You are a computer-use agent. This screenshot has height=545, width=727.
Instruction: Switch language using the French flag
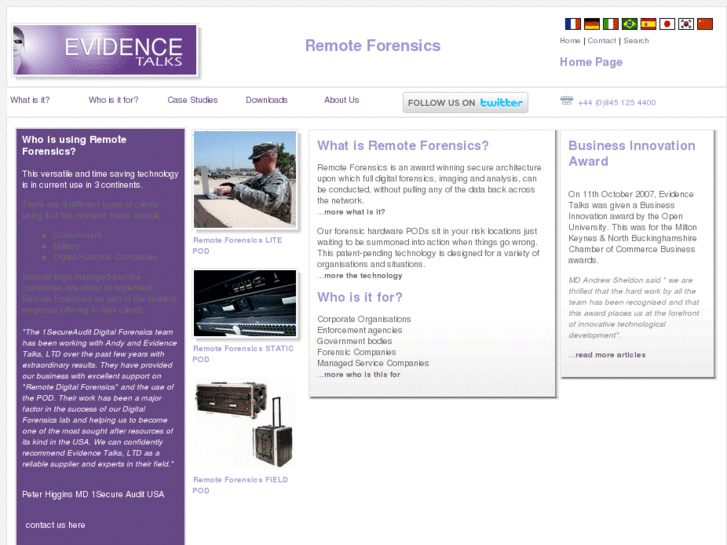[573, 24]
